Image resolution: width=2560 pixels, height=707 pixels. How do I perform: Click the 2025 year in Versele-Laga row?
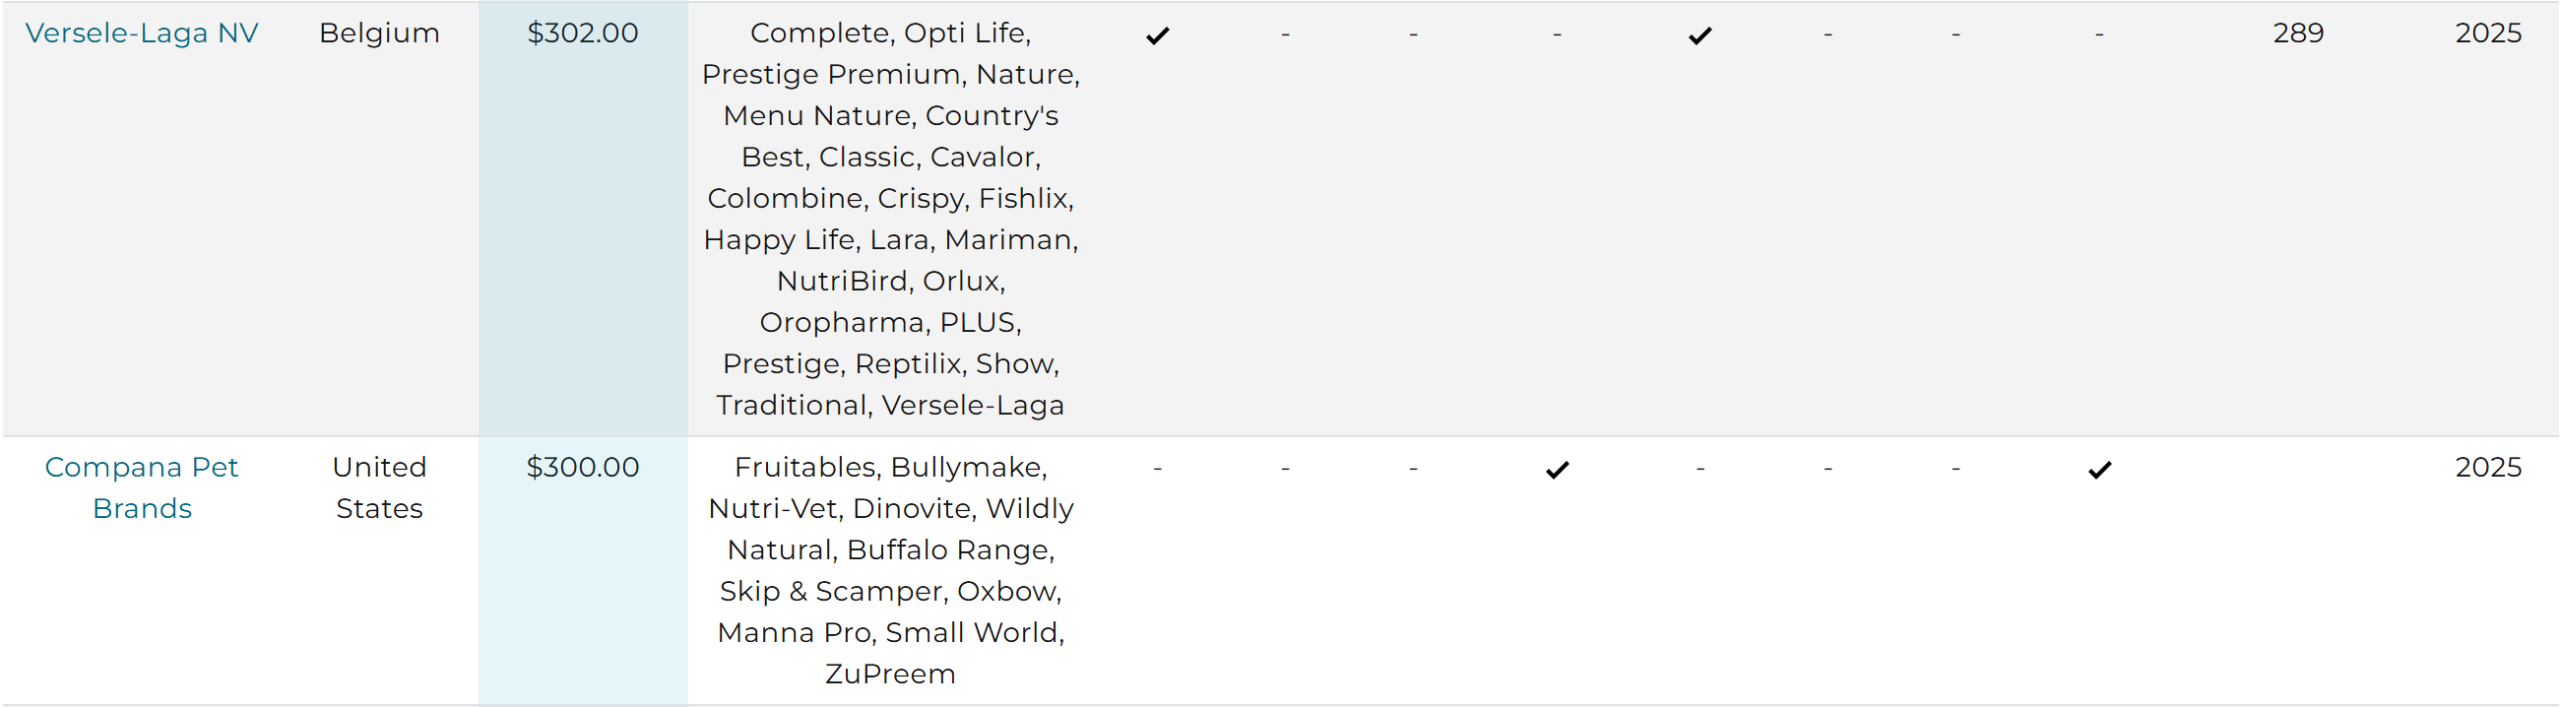[x=2488, y=33]
